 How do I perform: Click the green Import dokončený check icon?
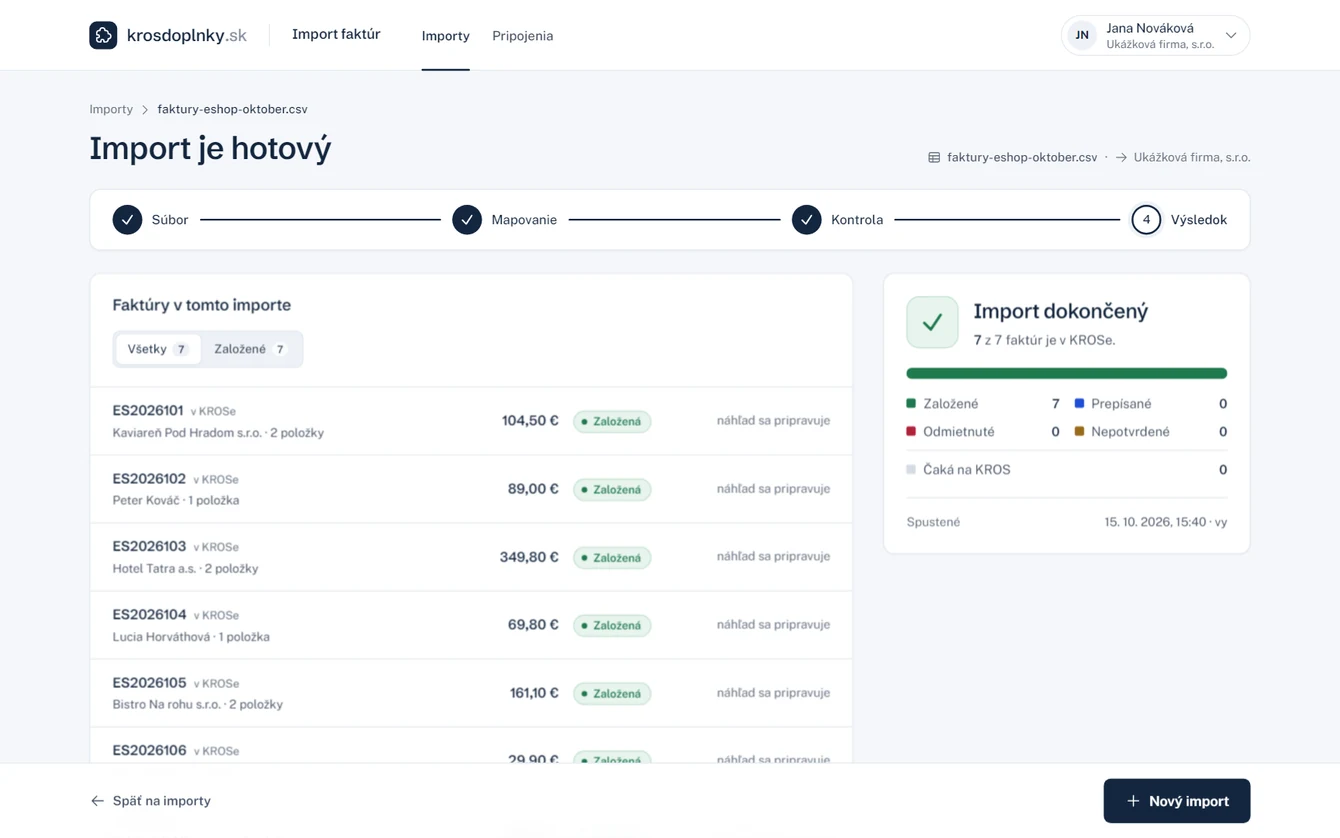click(932, 322)
